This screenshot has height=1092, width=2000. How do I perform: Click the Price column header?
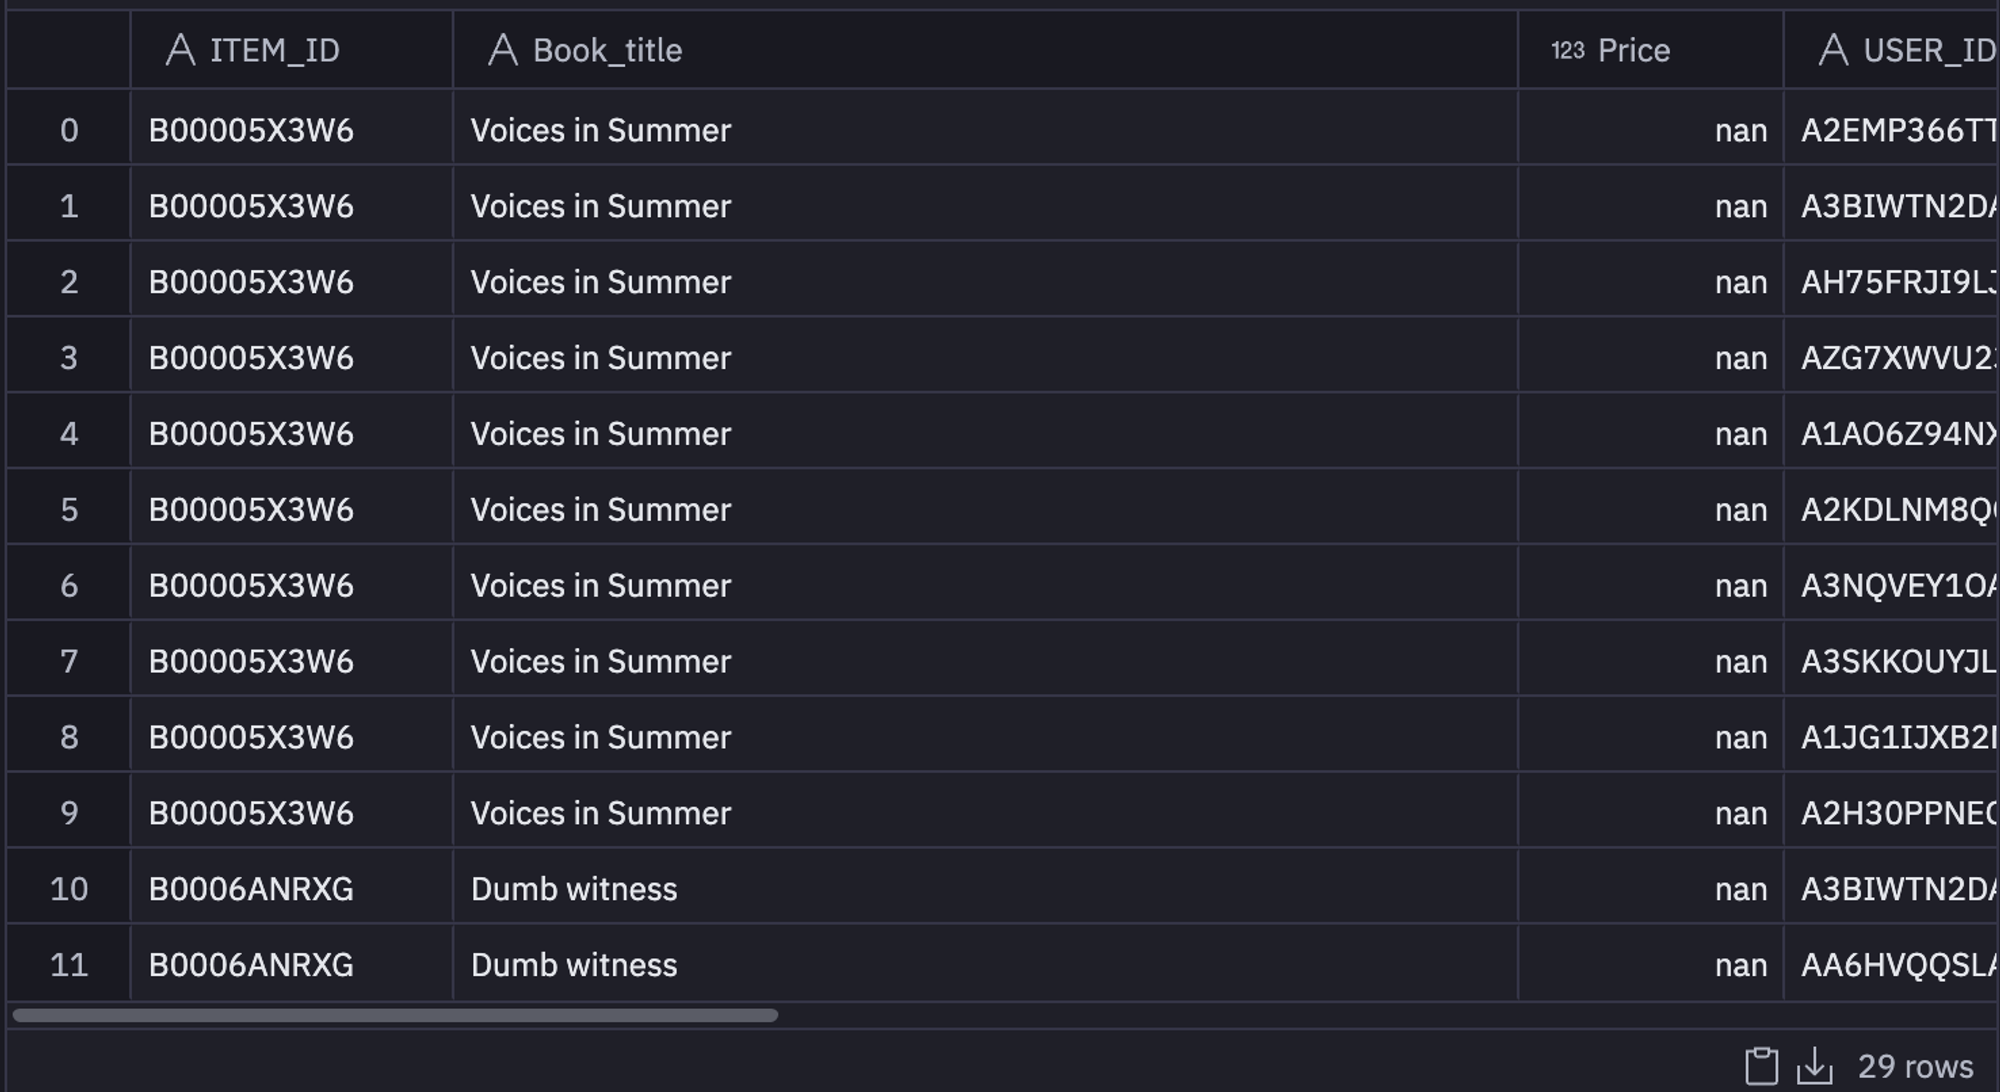pyautogui.click(x=1651, y=50)
